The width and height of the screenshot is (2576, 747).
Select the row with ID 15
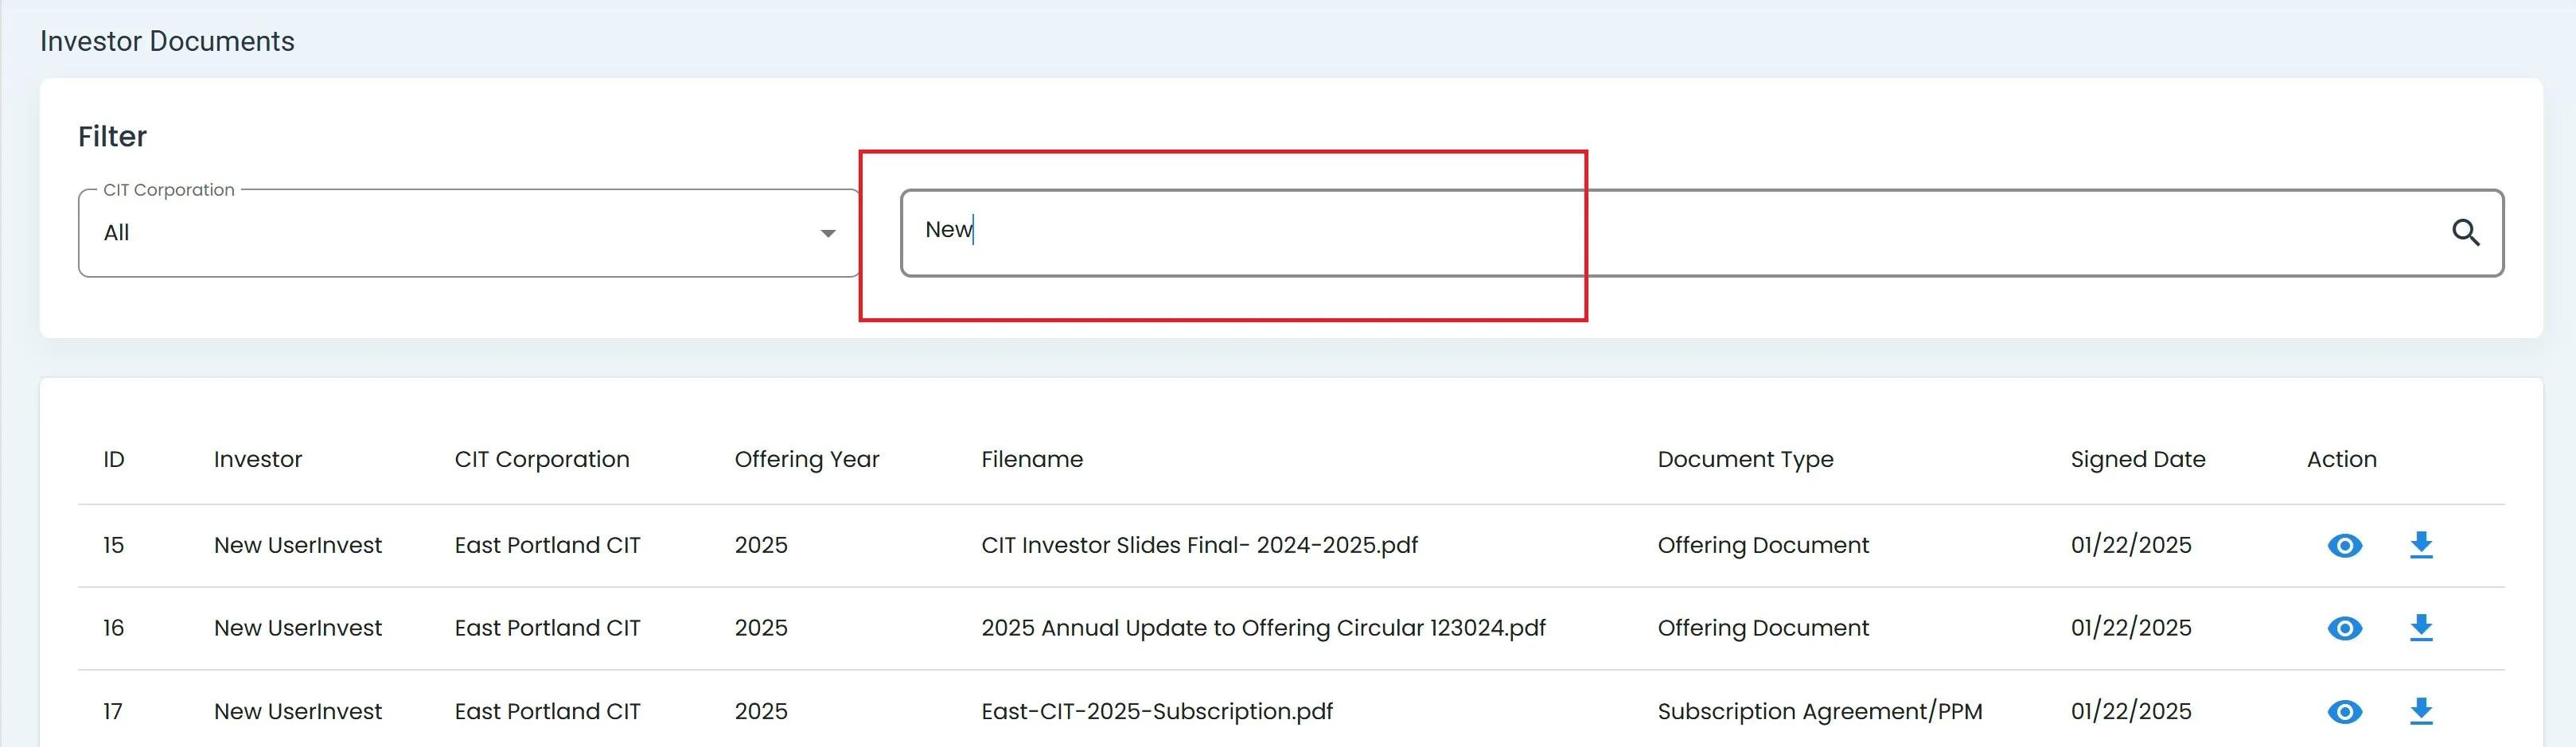[114, 545]
